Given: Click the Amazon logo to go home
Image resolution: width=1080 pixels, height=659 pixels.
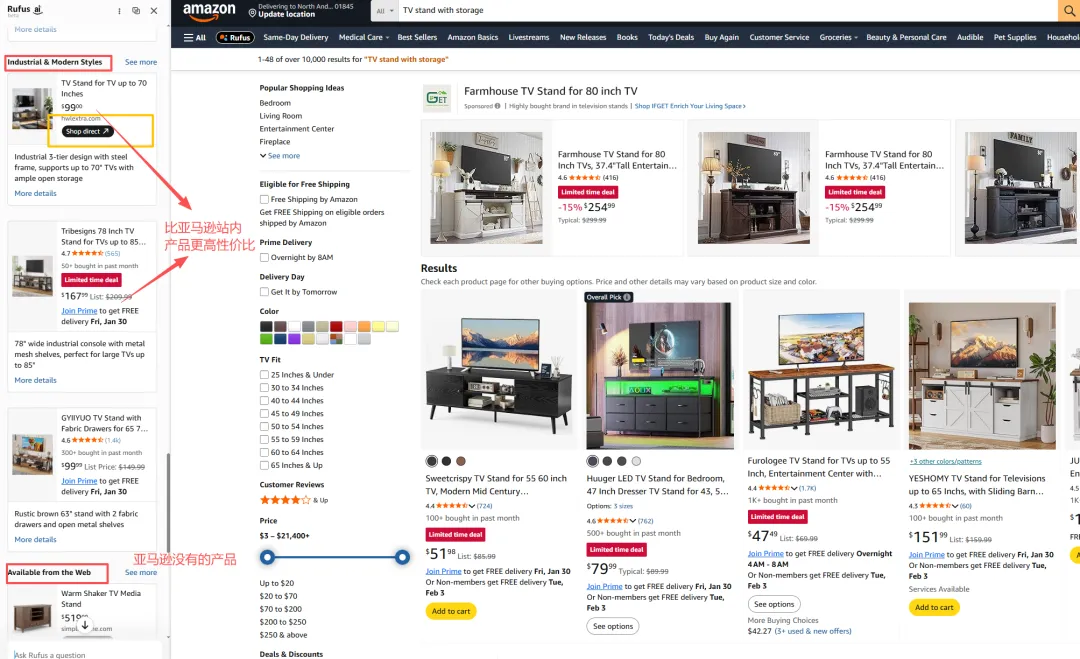Looking at the screenshot, I should point(209,11).
